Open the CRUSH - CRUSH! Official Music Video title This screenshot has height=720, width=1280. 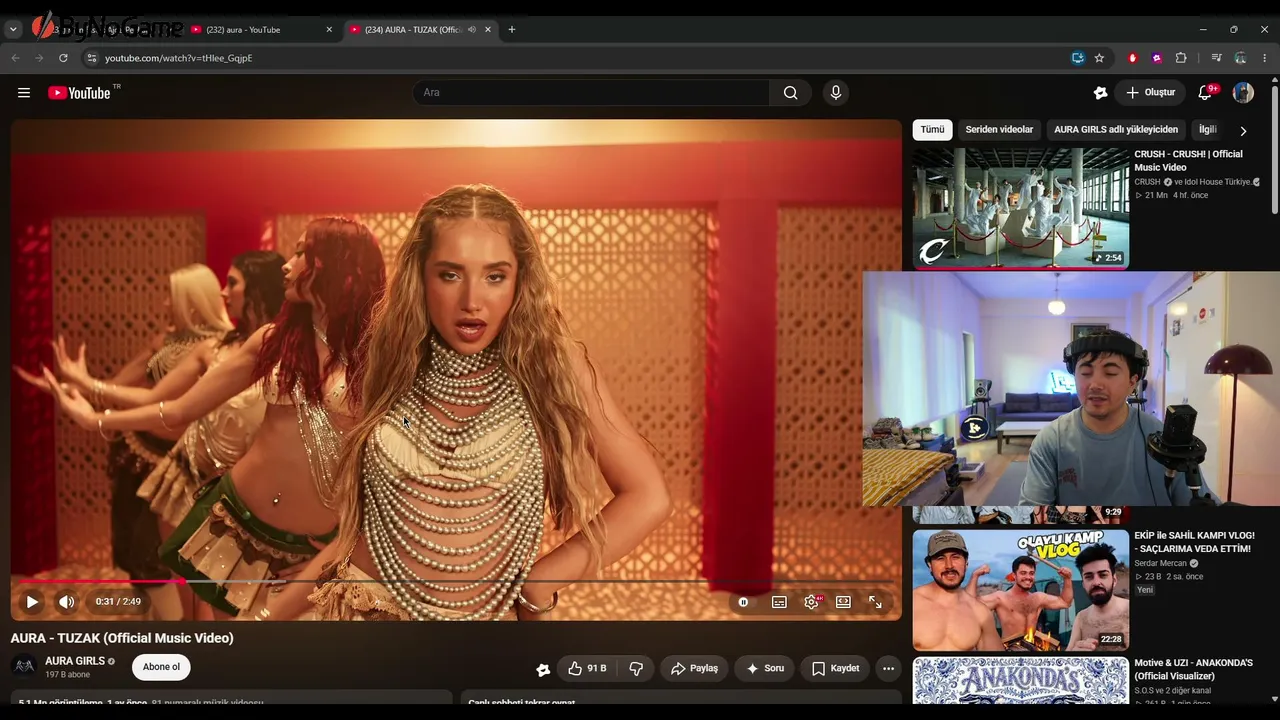[x=1188, y=161]
